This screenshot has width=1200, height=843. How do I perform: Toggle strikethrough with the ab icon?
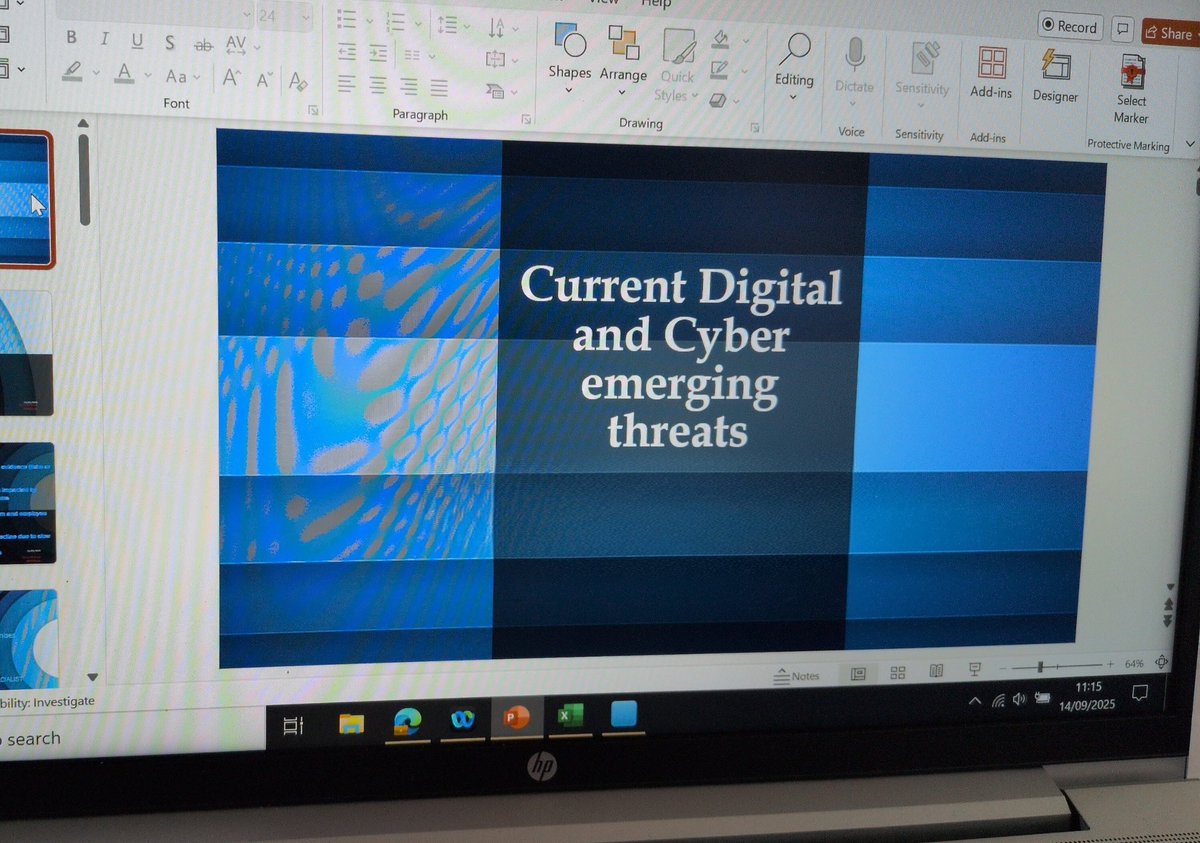pyautogui.click(x=203, y=44)
